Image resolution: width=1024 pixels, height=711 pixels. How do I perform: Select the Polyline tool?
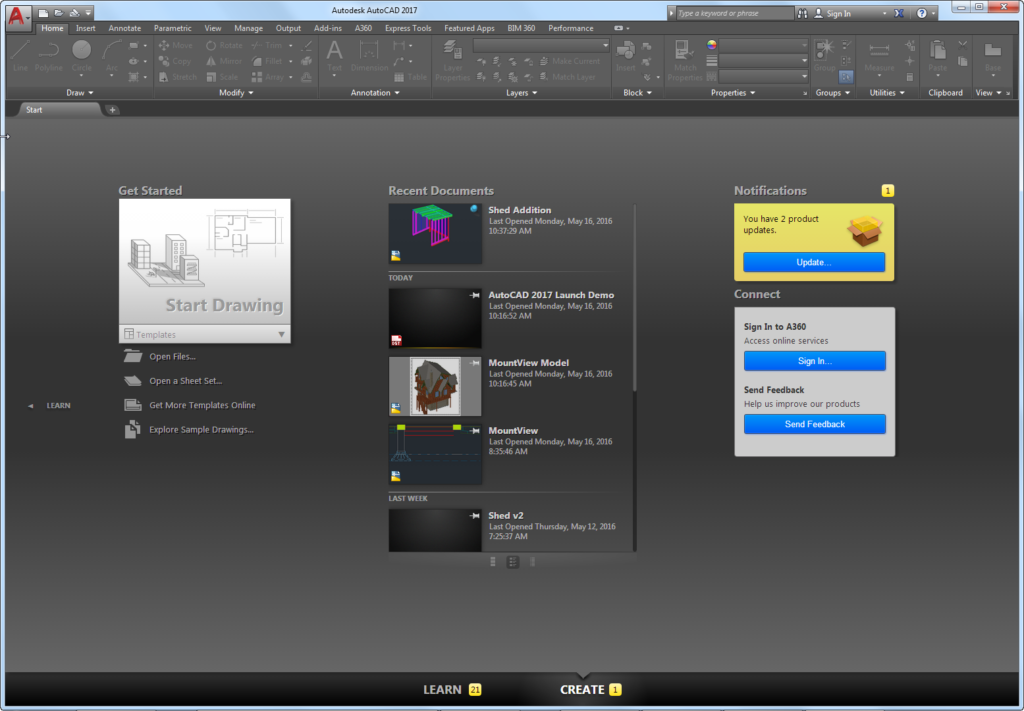pyautogui.click(x=48, y=55)
